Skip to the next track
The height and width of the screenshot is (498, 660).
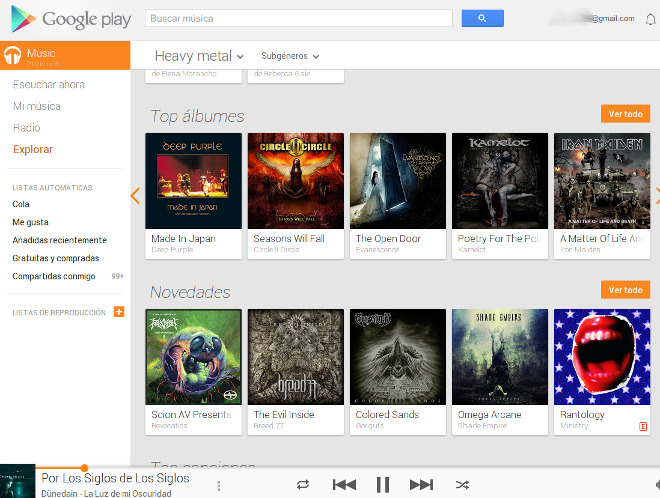point(421,485)
